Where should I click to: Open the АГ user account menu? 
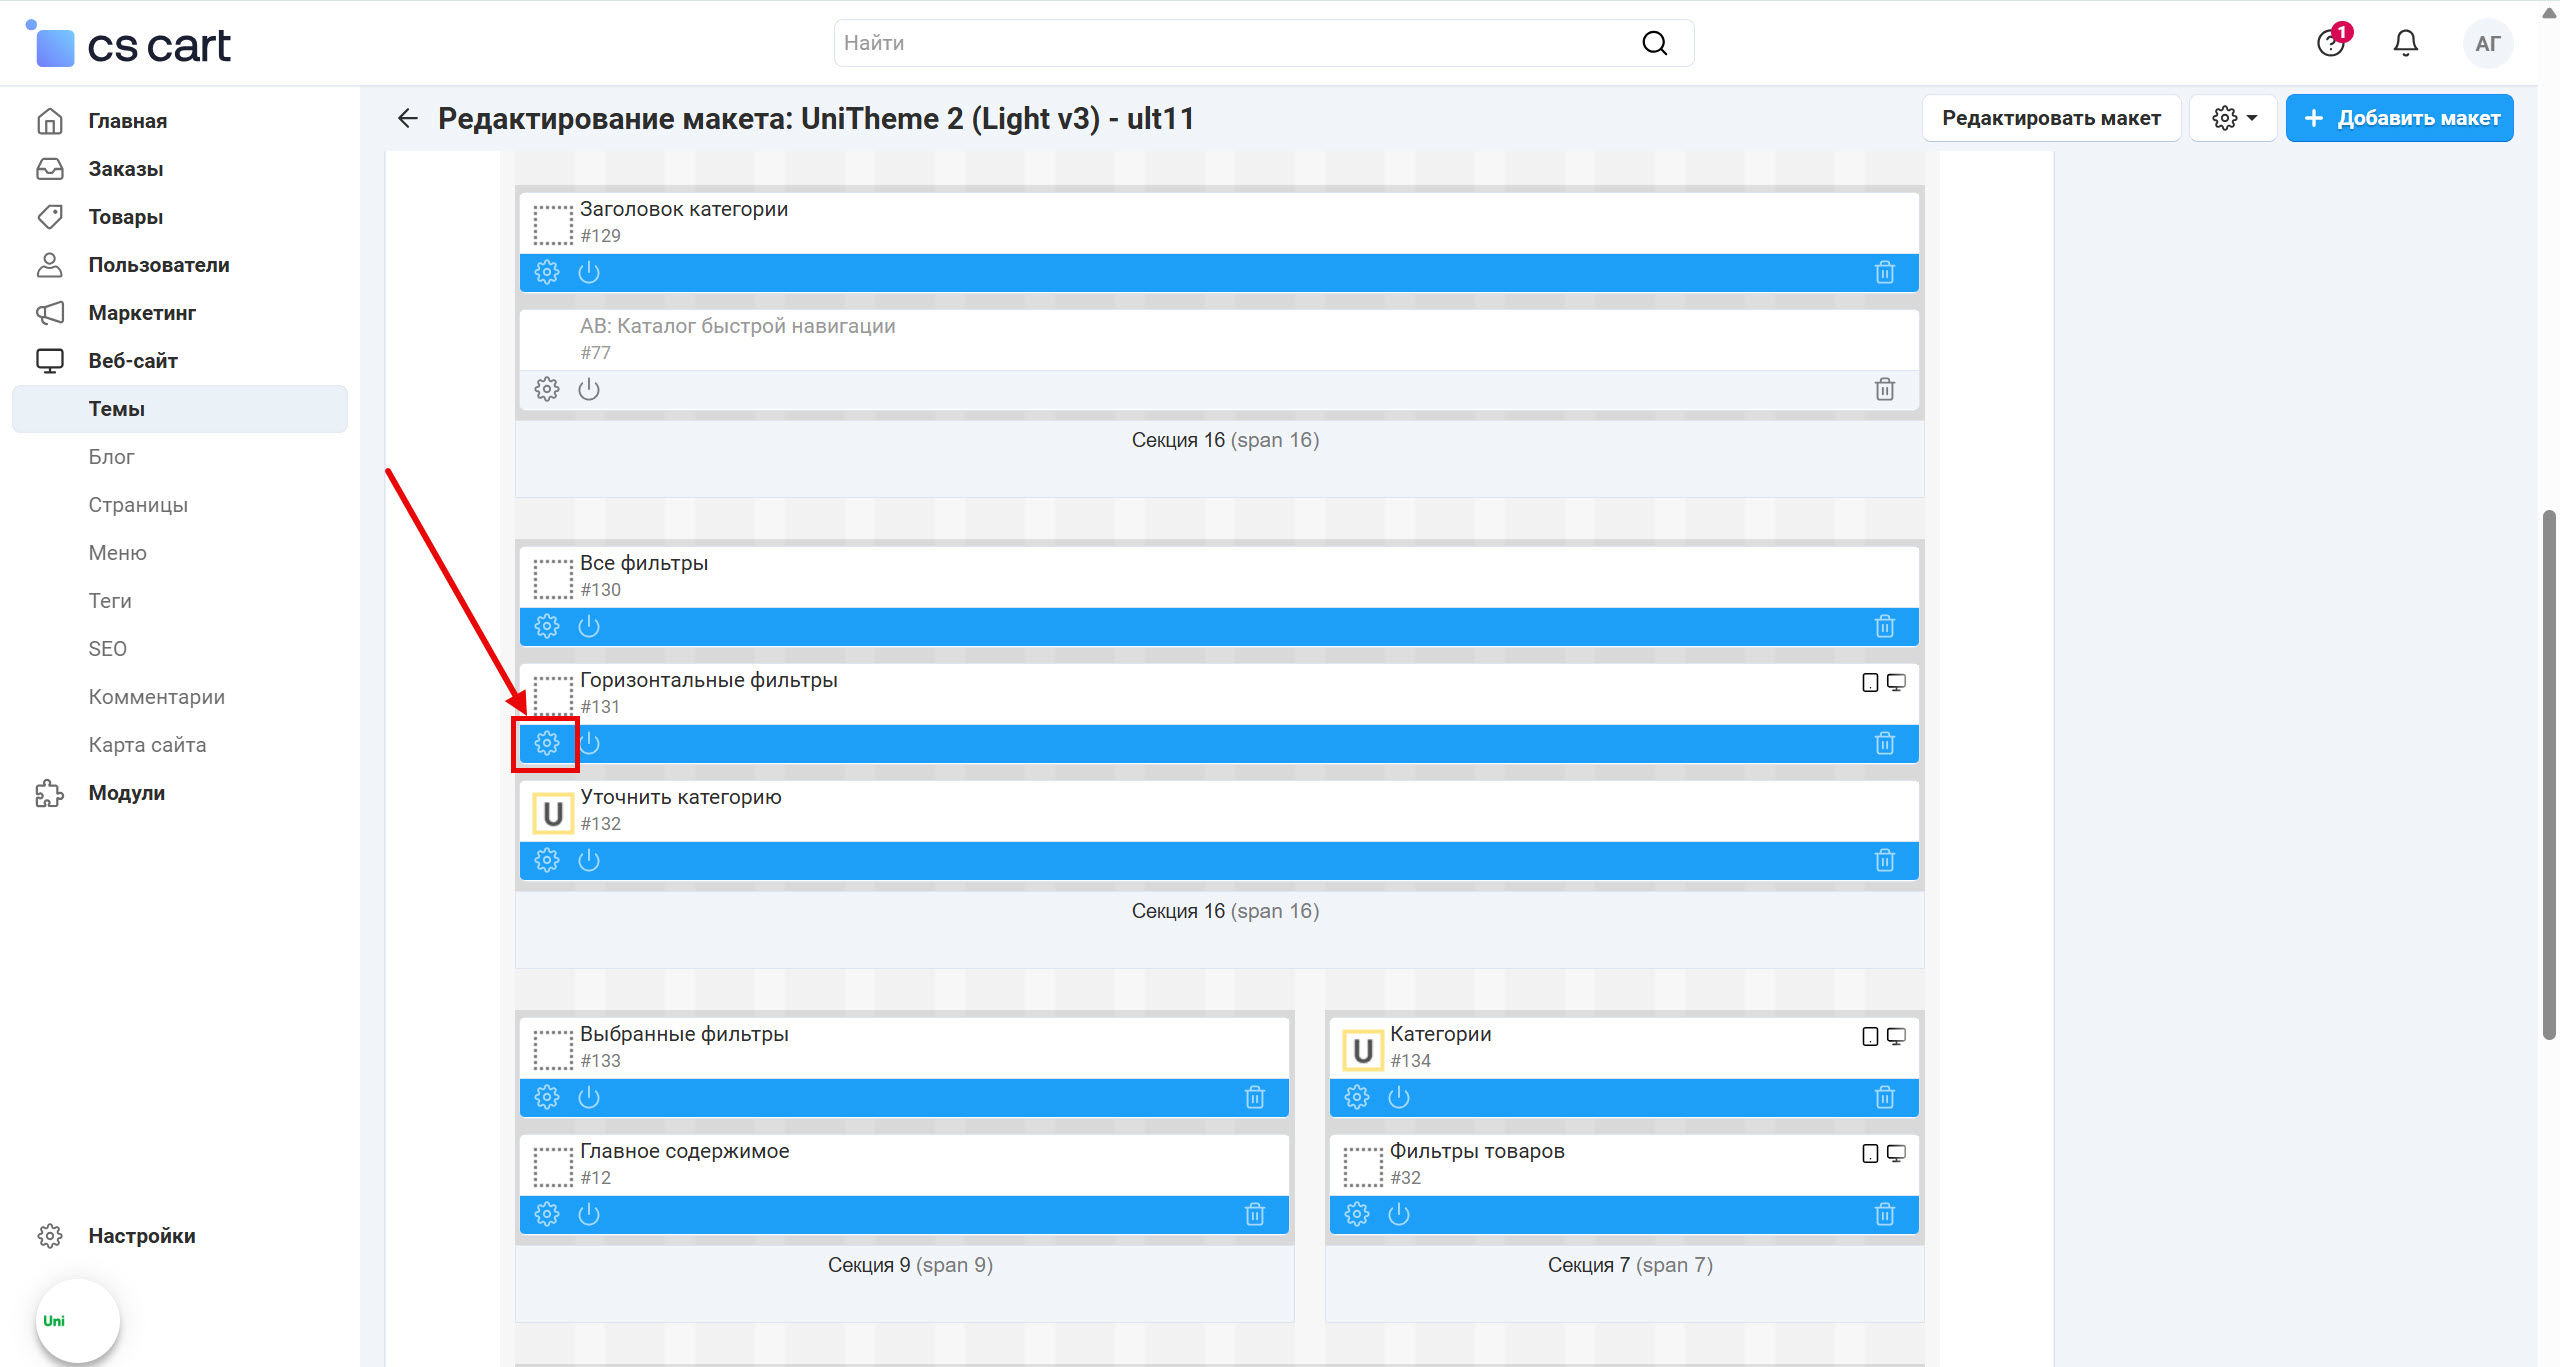[x=2487, y=43]
